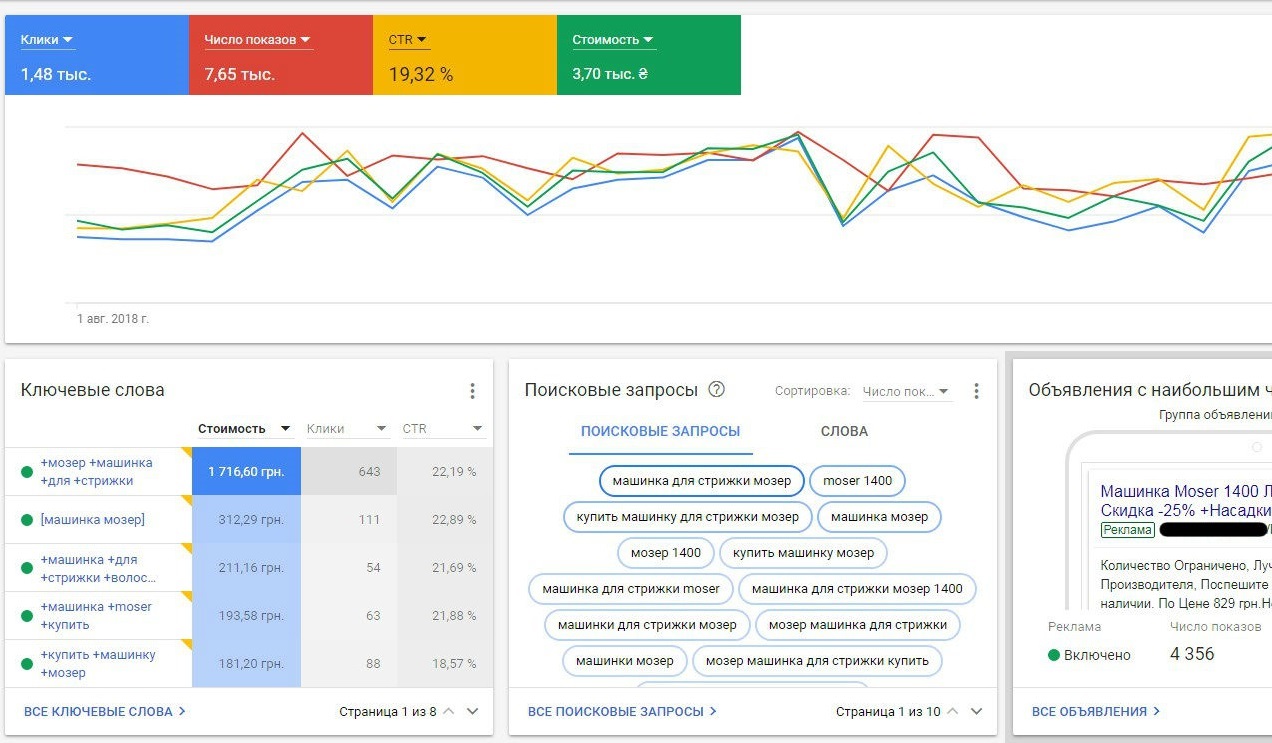This screenshot has width=1272, height=743.
Task: Expand the Сортировка dropdown in search queries
Action: [907, 391]
